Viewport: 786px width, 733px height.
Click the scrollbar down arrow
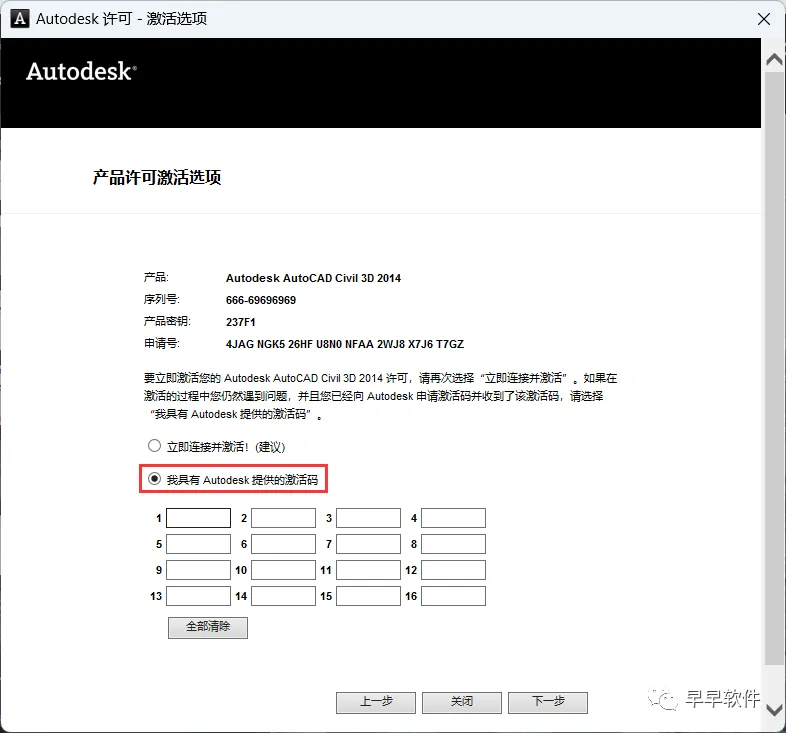[x=774, y=710]
